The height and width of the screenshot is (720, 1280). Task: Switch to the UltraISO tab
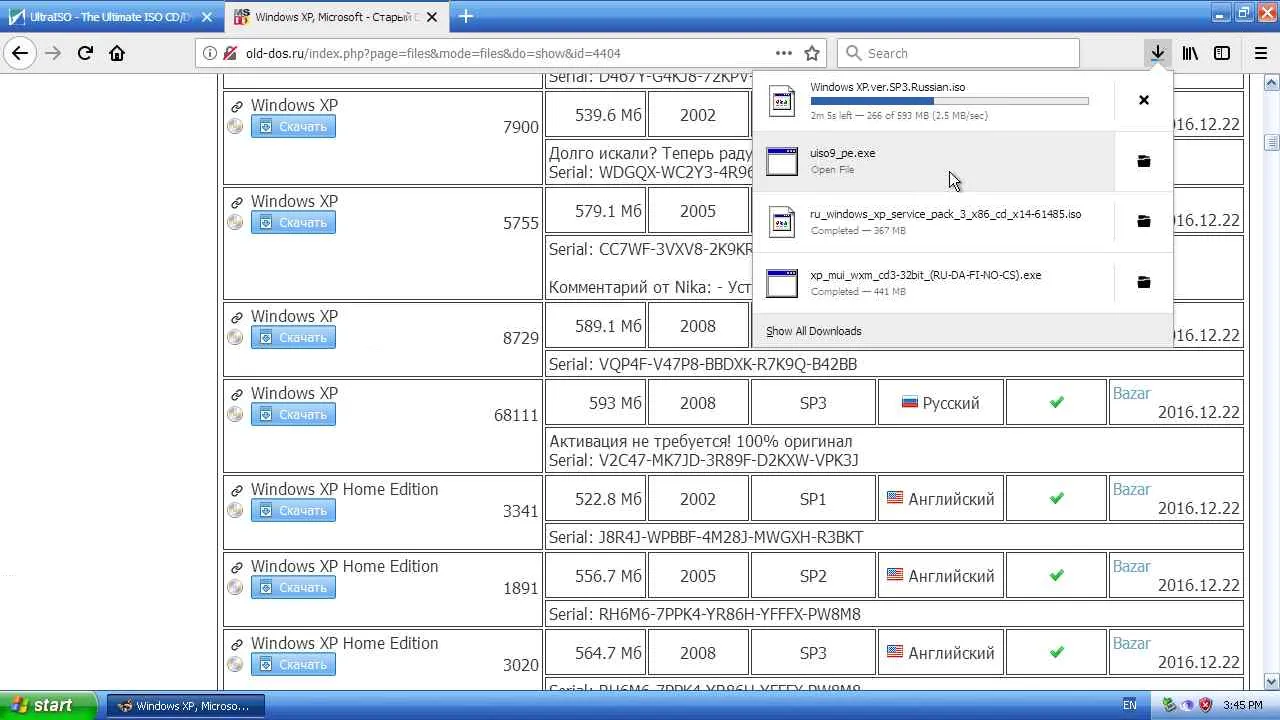[112, 17]
